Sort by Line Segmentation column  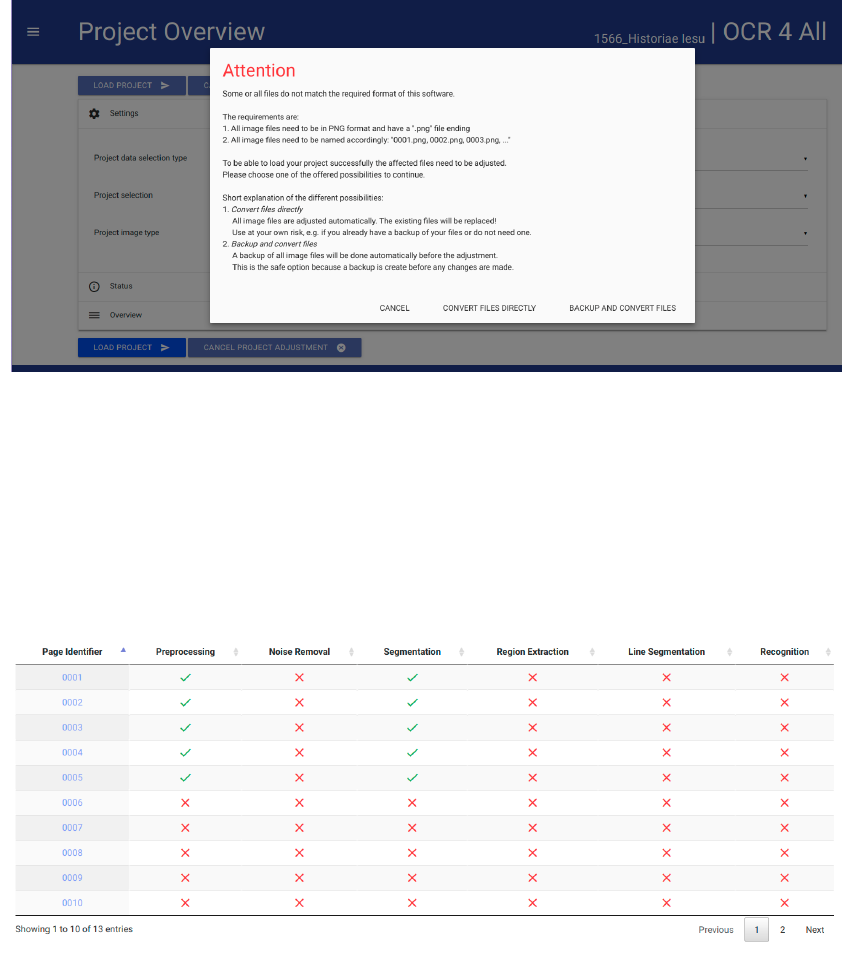pos(666,652)
